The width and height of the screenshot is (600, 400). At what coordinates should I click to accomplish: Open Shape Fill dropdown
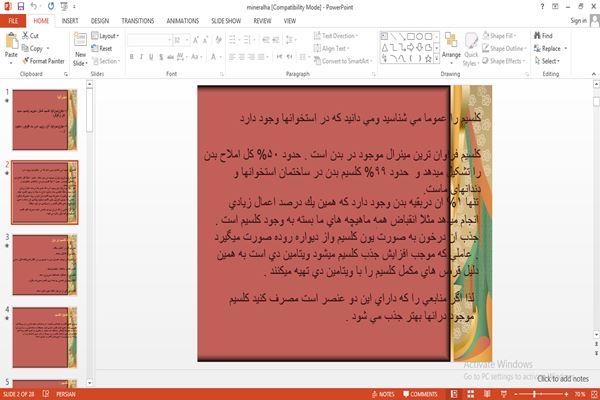[x=499, y=36]
